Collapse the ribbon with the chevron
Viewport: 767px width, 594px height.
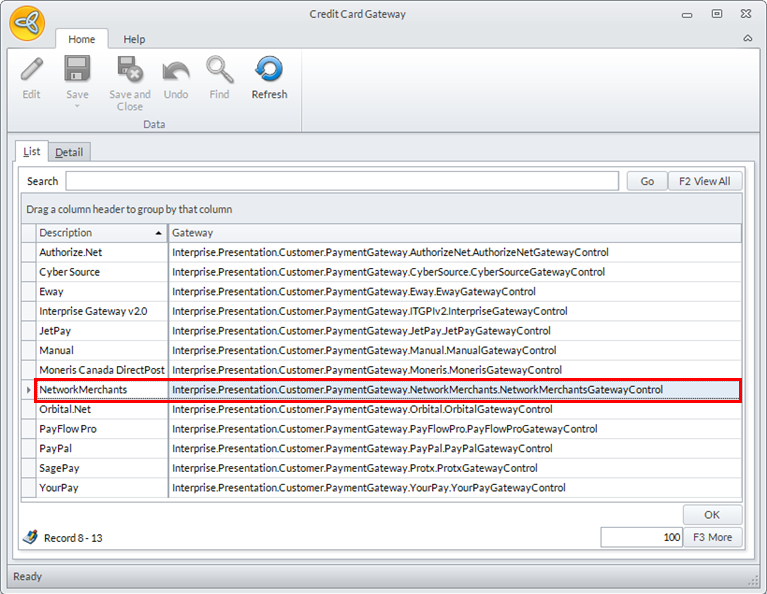tap(748, 39)
